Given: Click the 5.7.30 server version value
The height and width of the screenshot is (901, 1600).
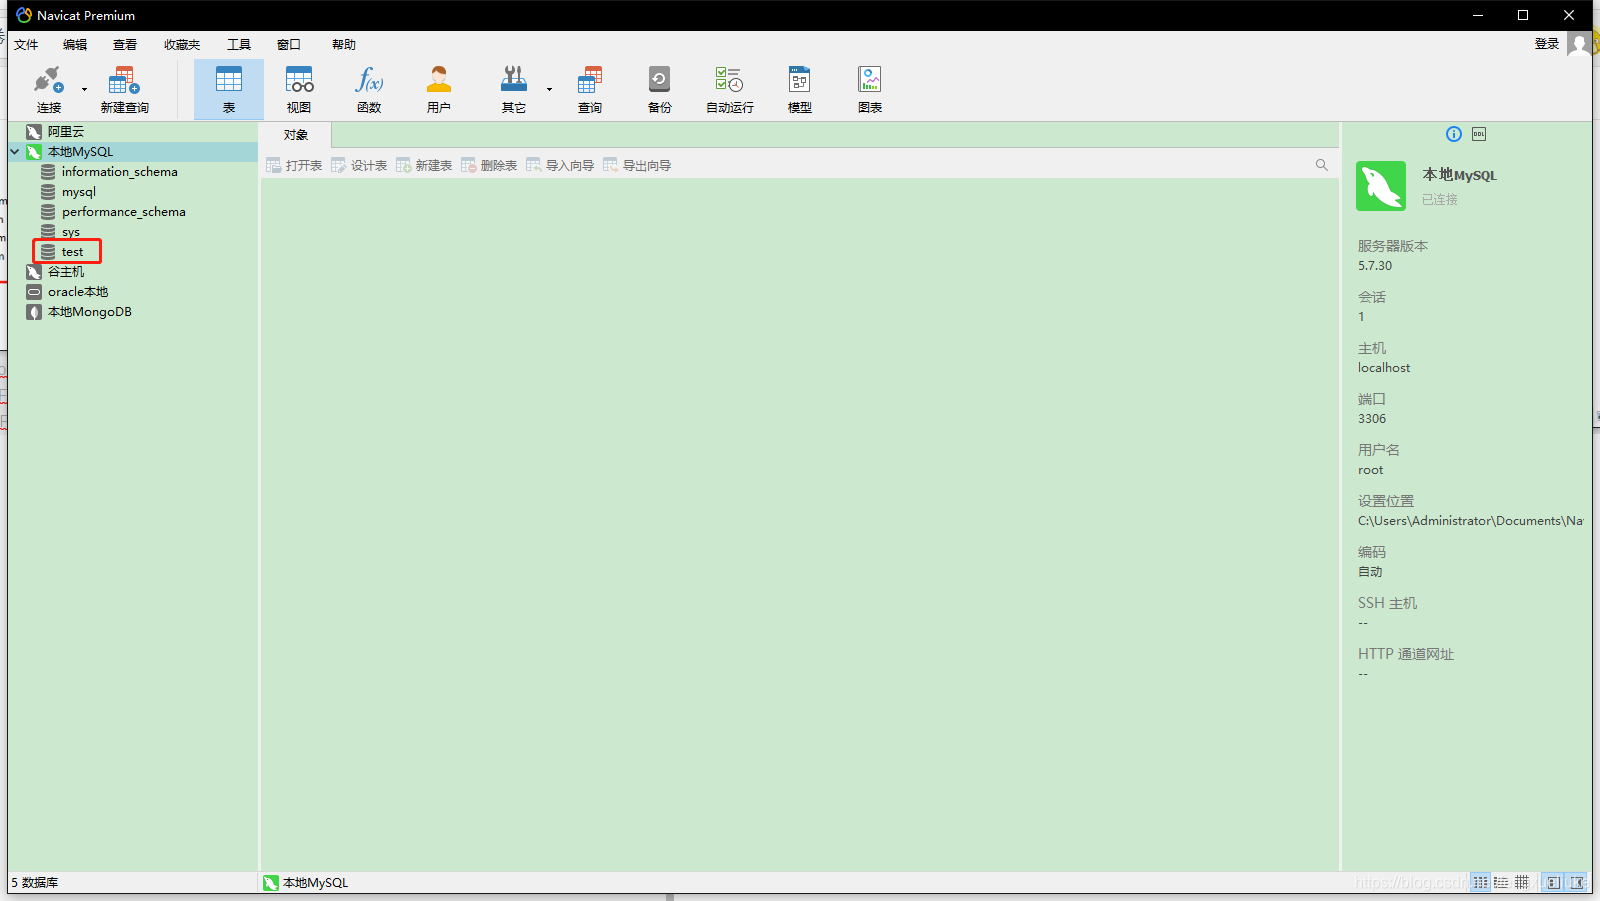Looking at the screenshot, I should [x=1375, y=266].
